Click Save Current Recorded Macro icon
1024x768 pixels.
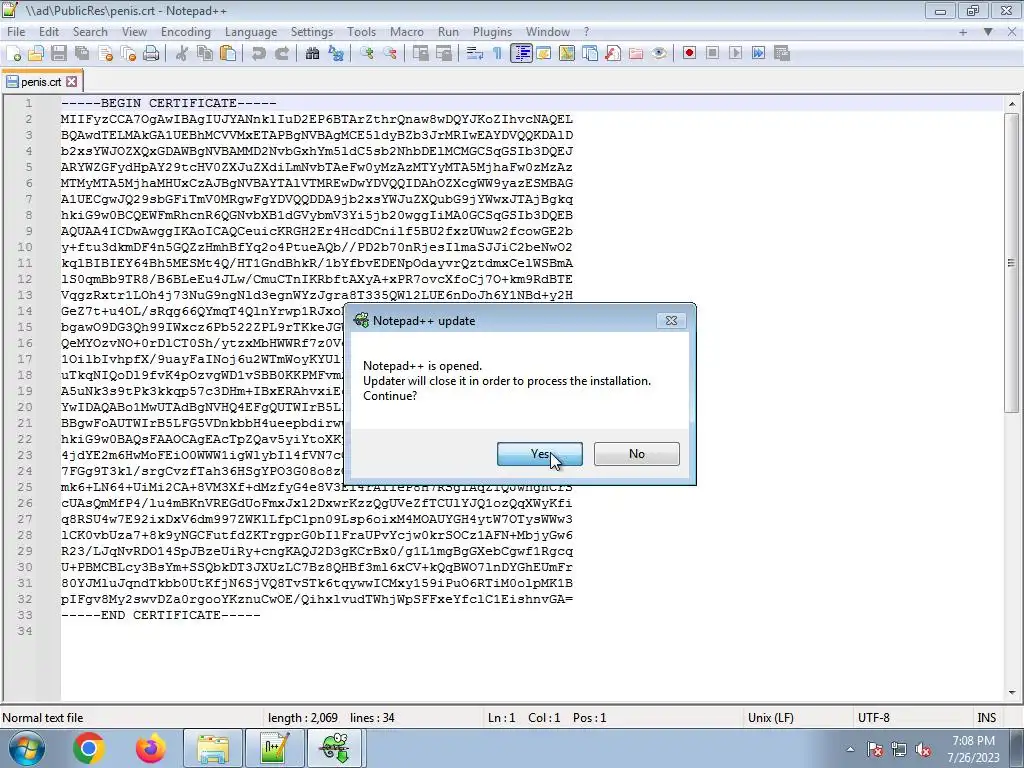(x=782, y=54)
